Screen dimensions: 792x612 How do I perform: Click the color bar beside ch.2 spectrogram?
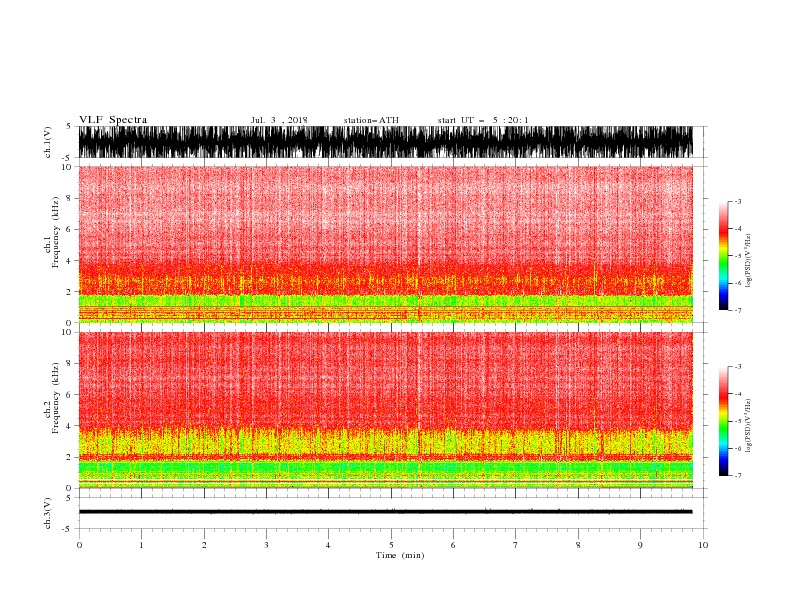pos(723,421)
